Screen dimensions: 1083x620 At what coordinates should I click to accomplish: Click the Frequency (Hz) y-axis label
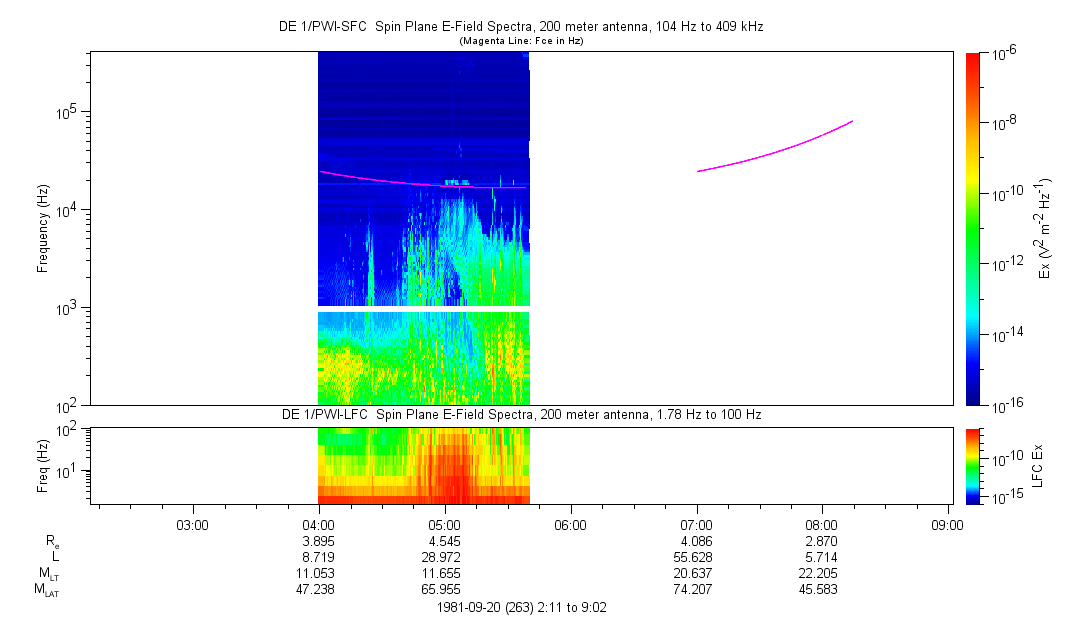click(43, 228)
